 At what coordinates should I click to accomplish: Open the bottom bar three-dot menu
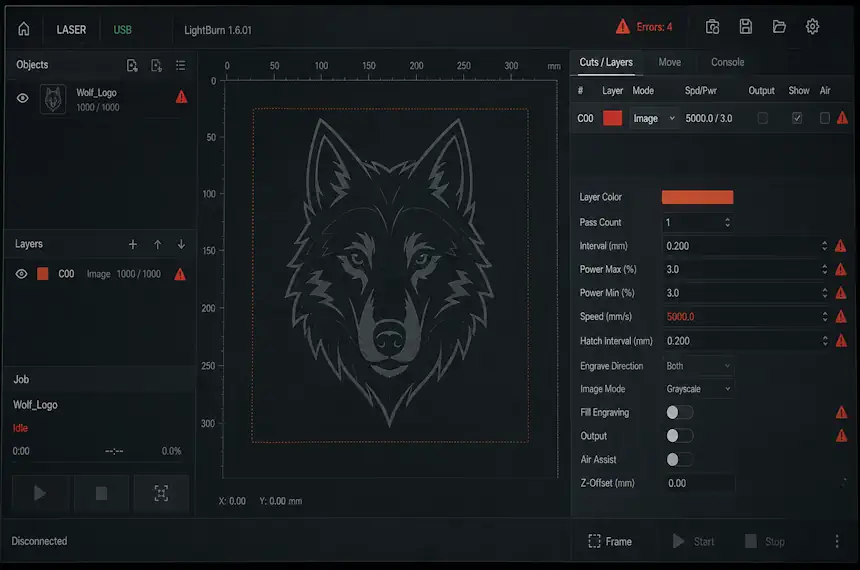[x=837, y=541]
